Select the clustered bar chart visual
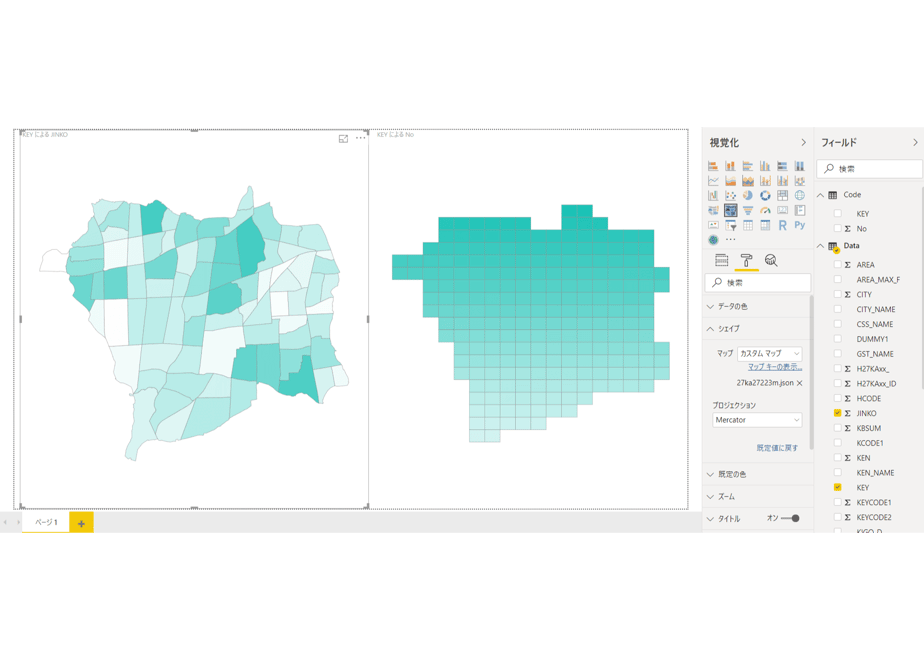 tap(748, 166)
